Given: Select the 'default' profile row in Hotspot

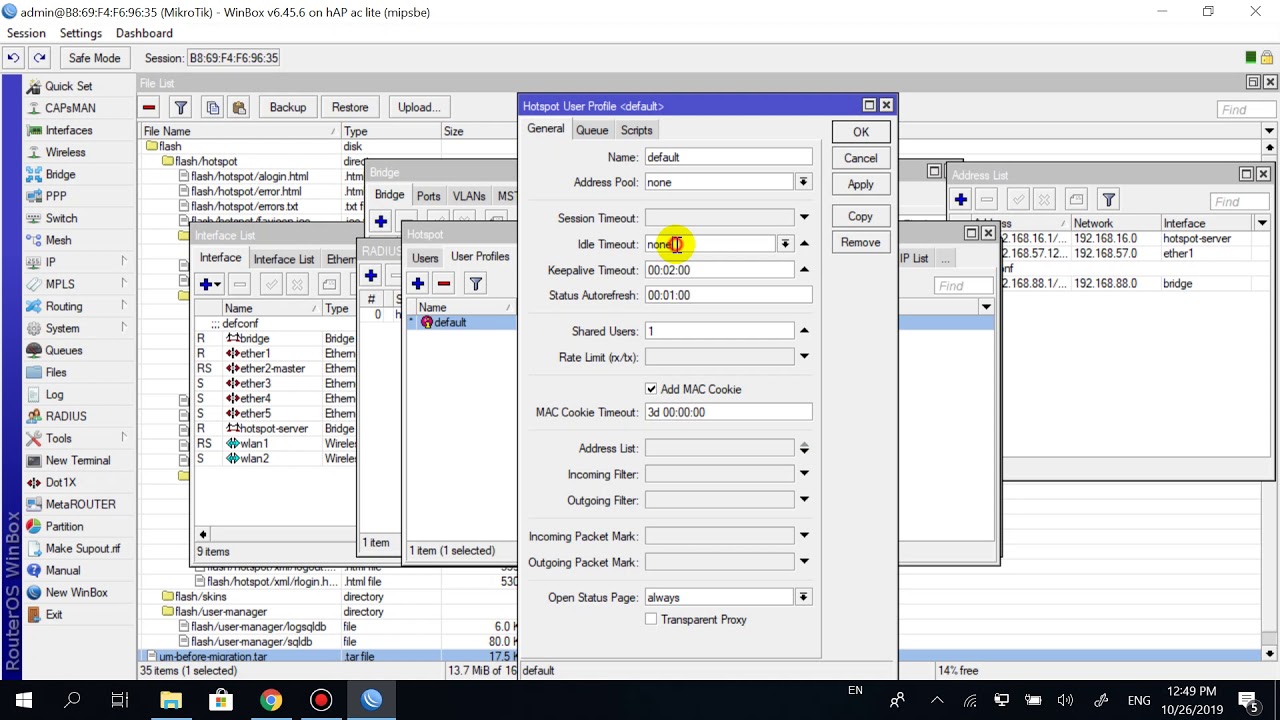Looking at the screenshot, I should (461, 322).
